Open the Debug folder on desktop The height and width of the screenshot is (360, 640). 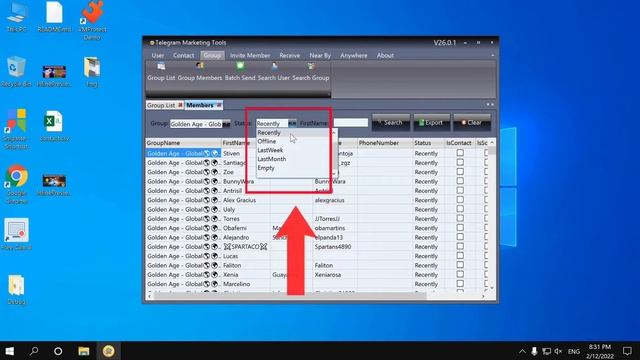16,289
